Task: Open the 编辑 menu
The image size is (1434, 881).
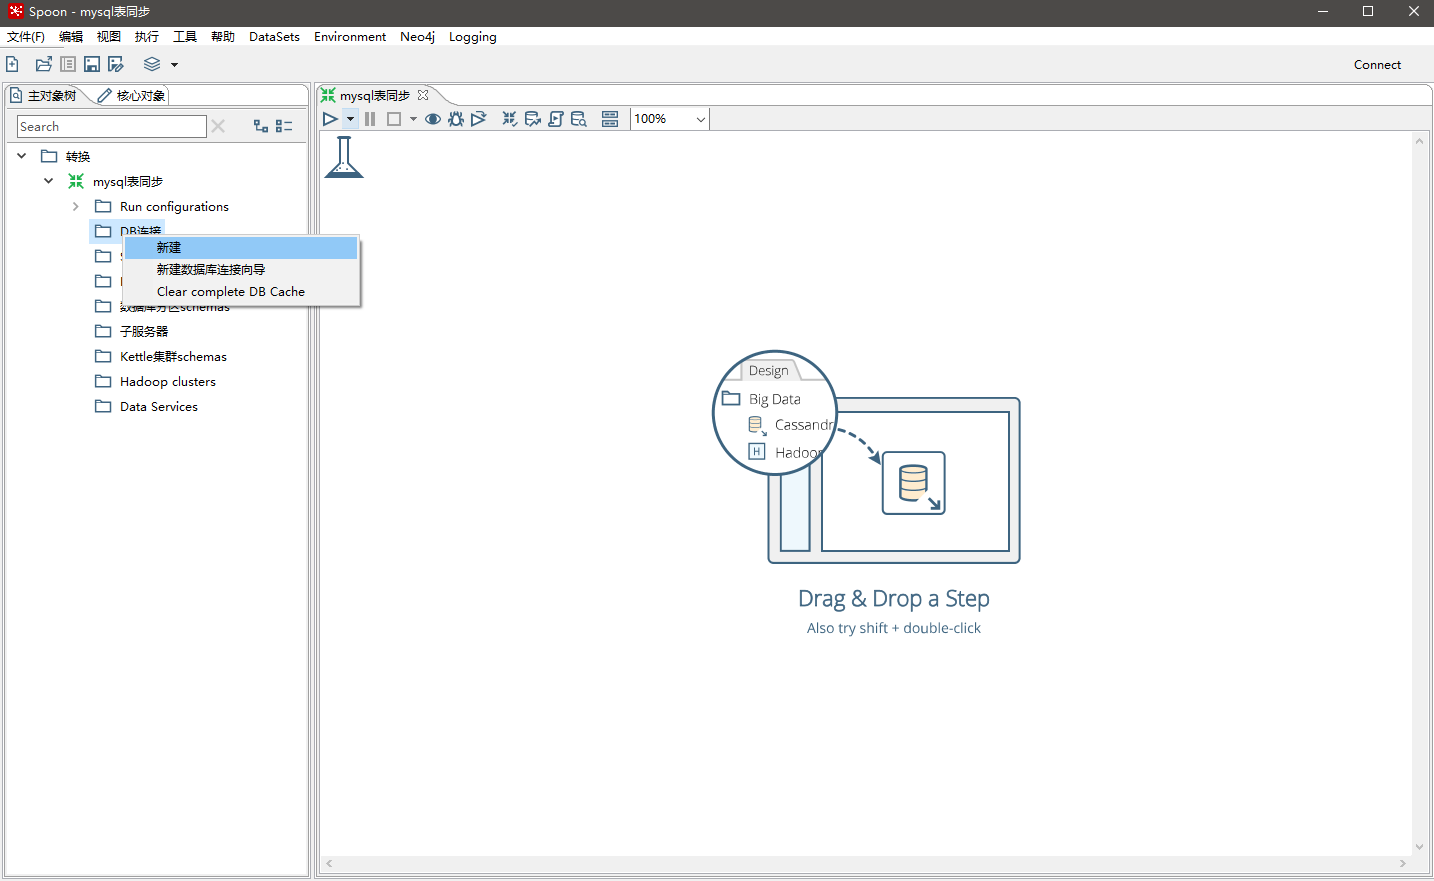Action: 71,37
